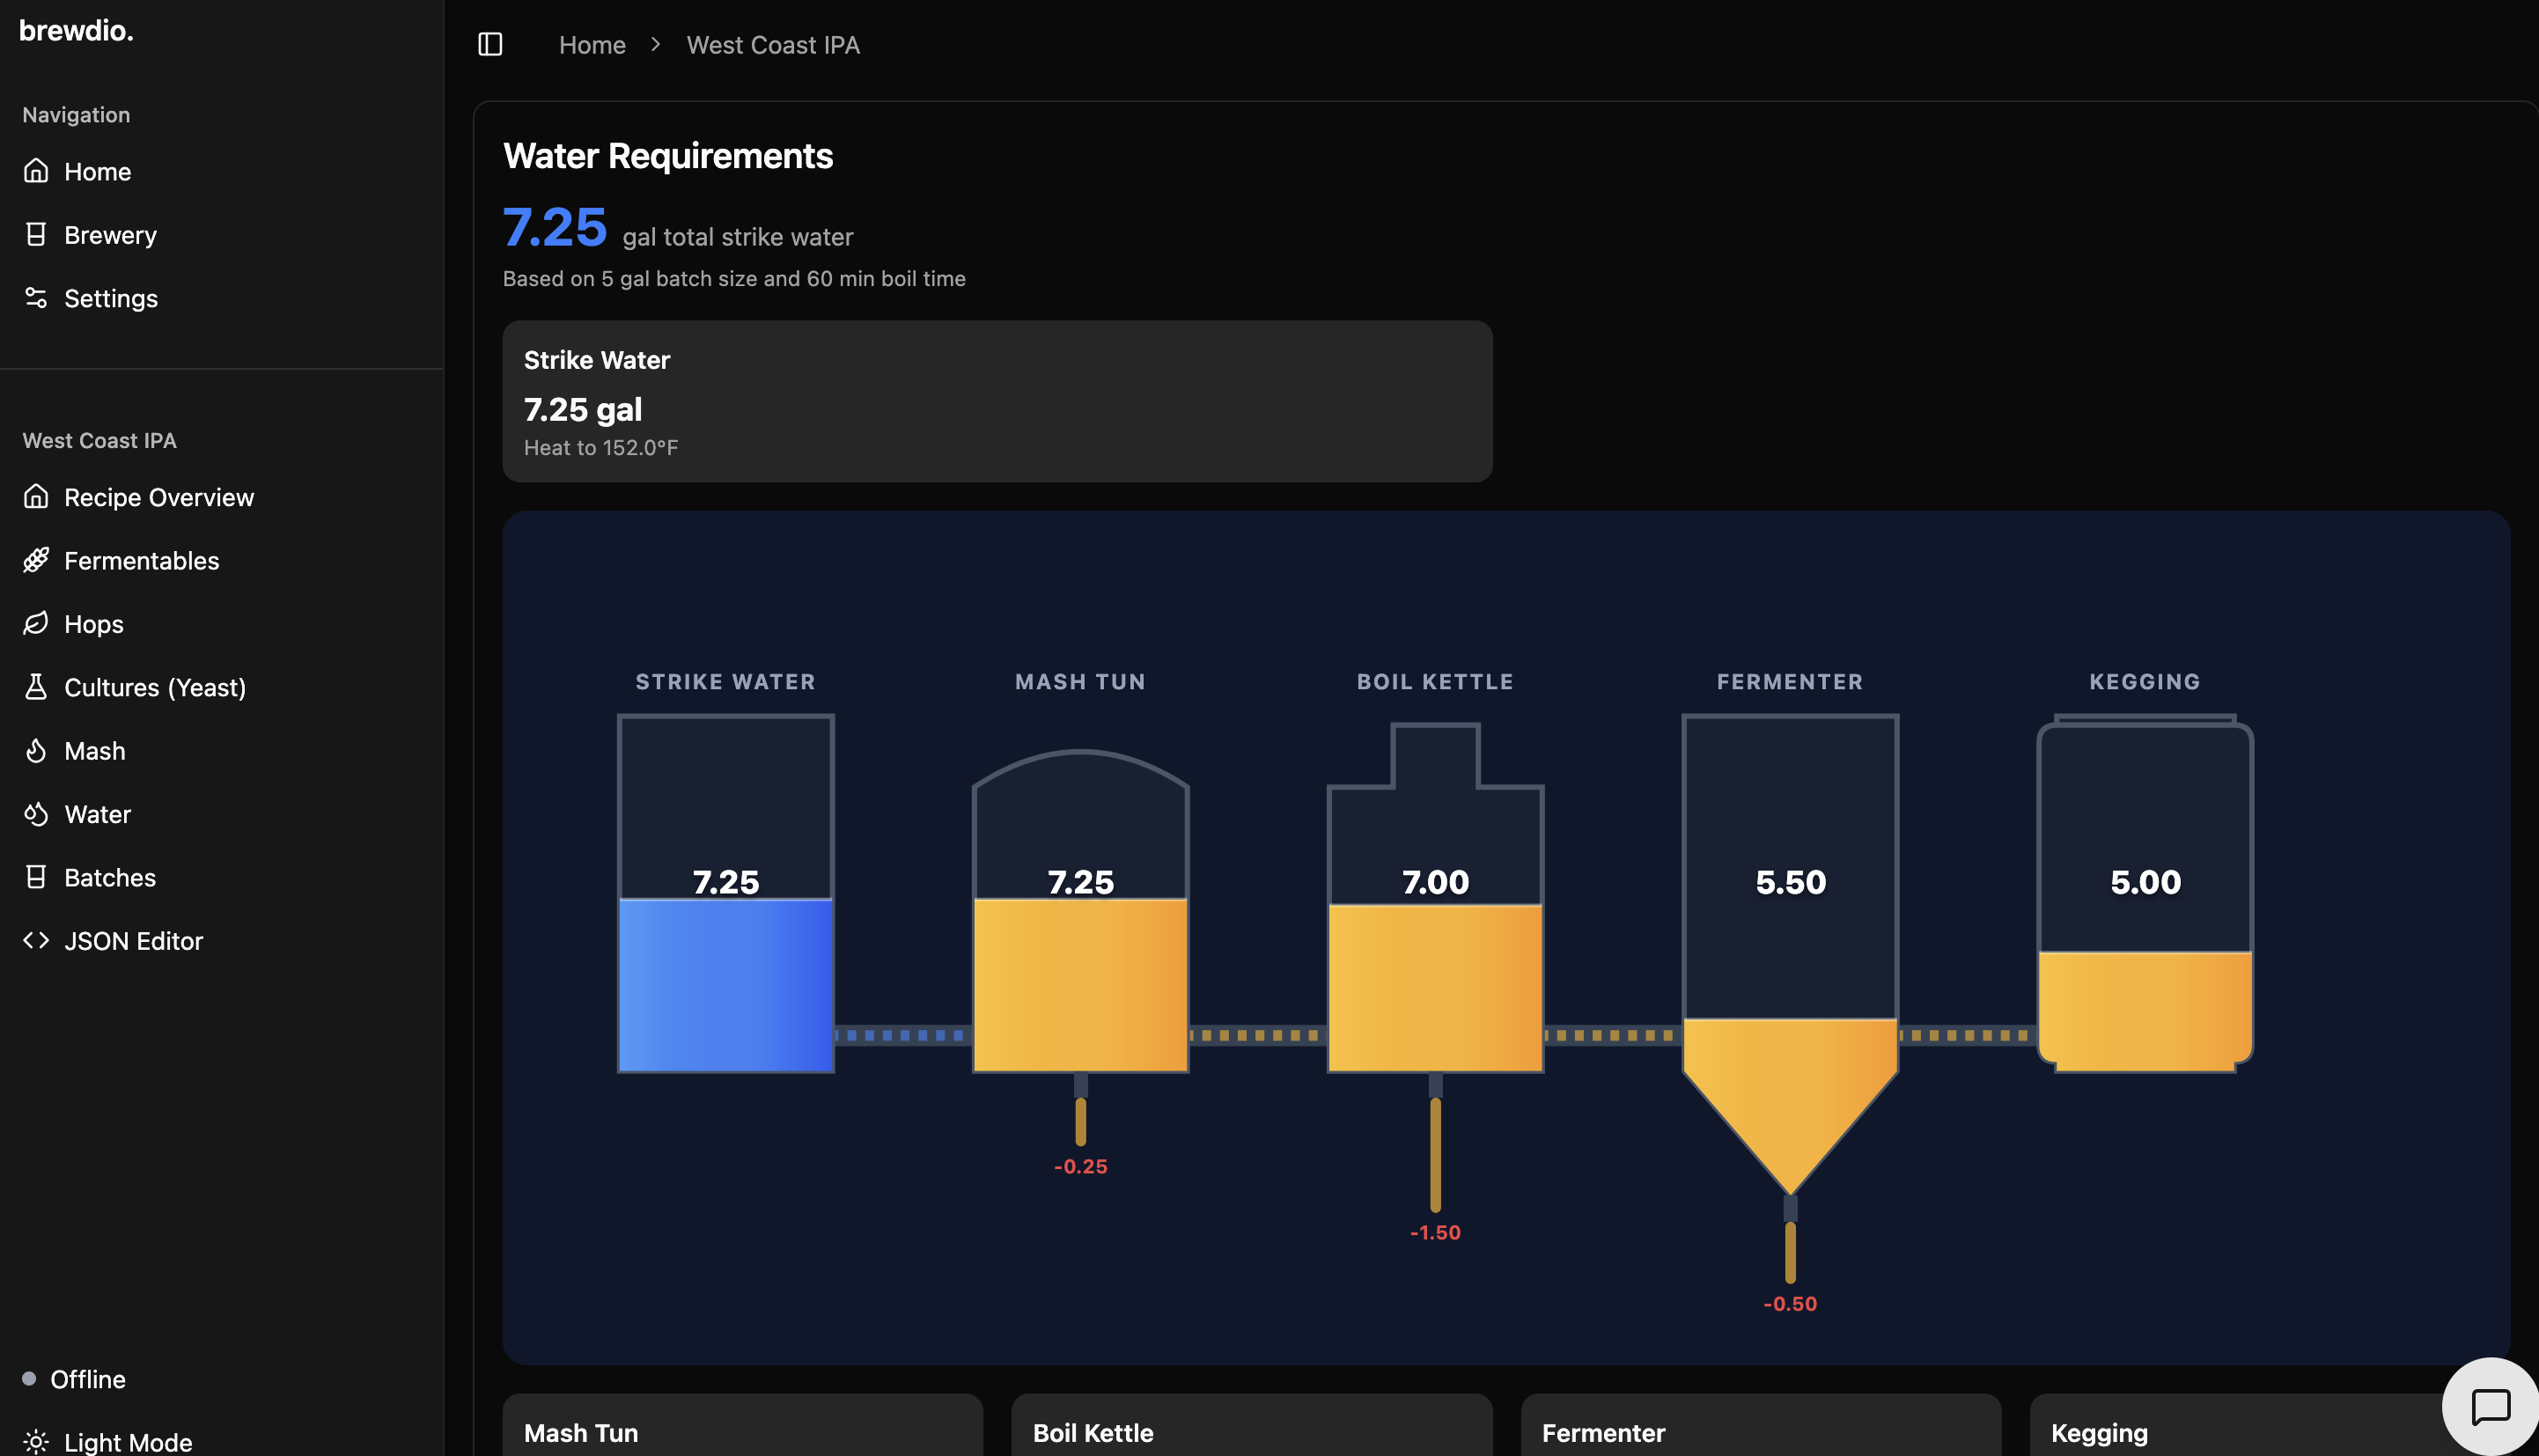Click the Brewery keg icon
2539x1456 pixels.
(x=36, y=233)
